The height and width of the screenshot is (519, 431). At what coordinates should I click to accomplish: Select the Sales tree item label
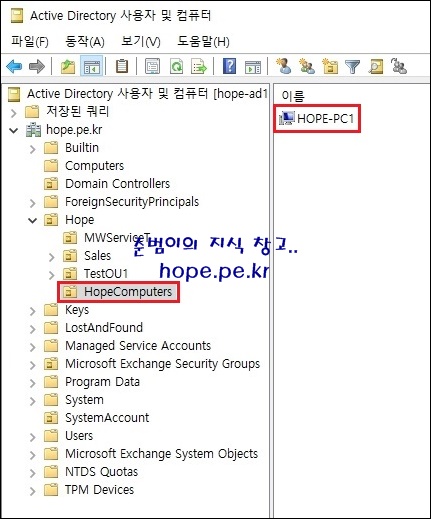[x=97, y=256]
